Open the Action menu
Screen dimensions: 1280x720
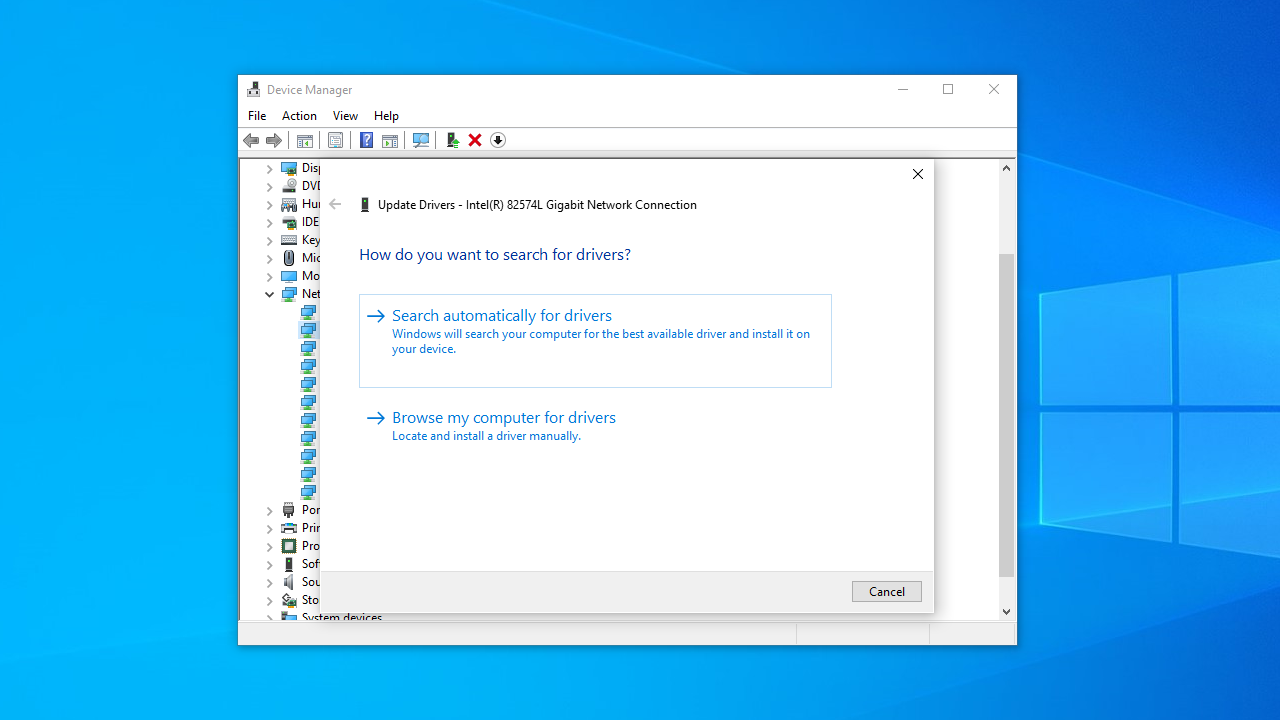pyautogui.click(x=299, y=116)
